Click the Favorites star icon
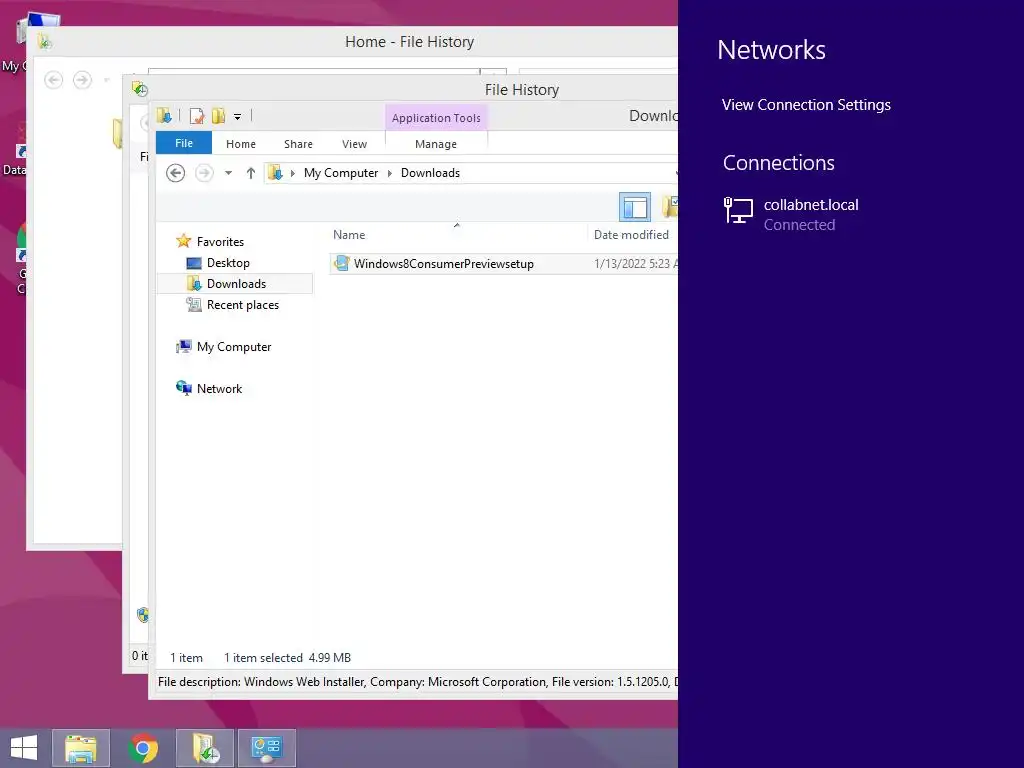 (184, 241)
